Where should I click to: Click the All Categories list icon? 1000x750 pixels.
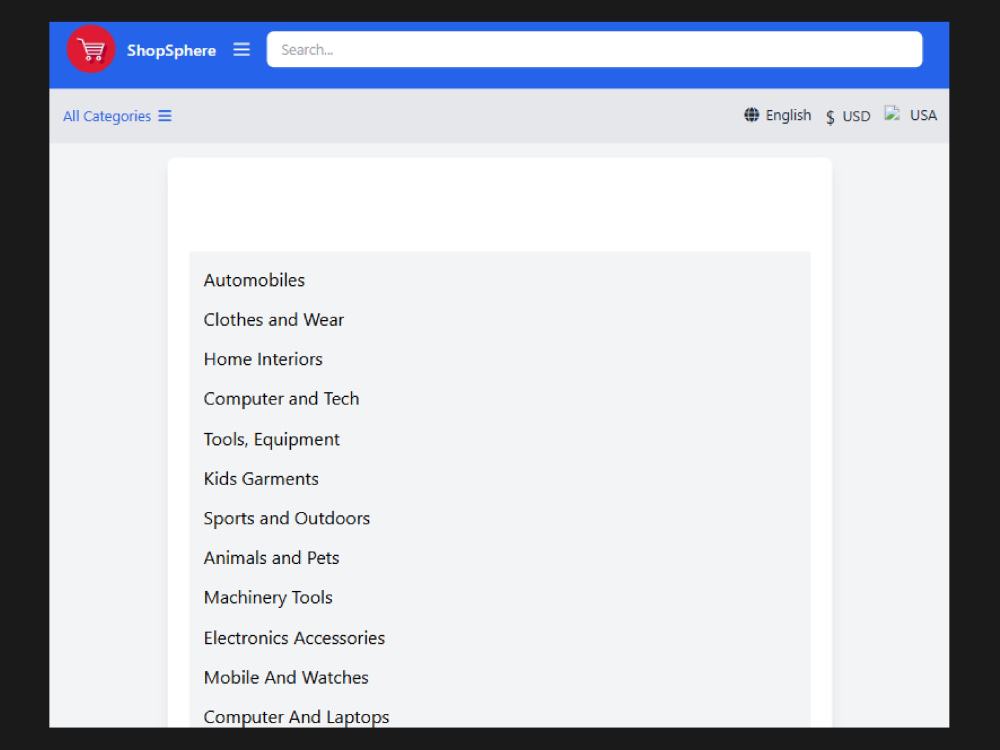click(x=165, y=115)
